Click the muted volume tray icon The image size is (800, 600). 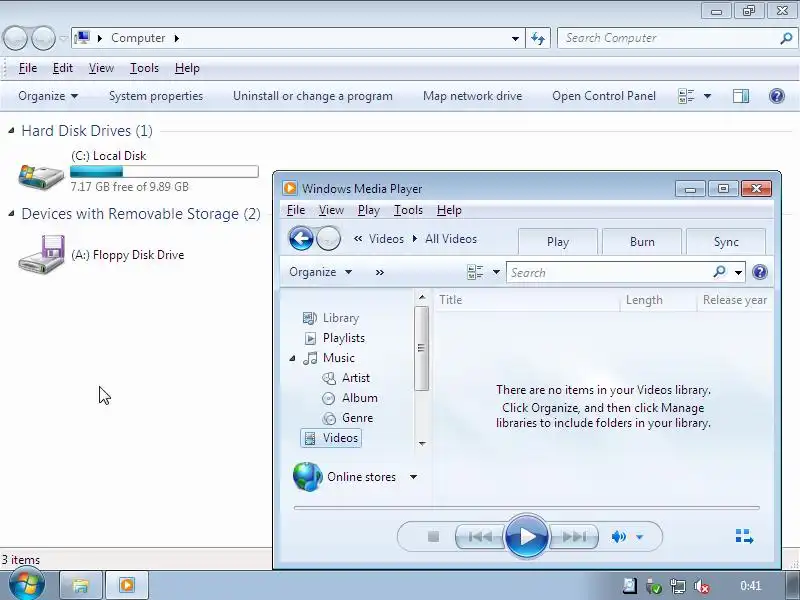[x=703, y=586]
